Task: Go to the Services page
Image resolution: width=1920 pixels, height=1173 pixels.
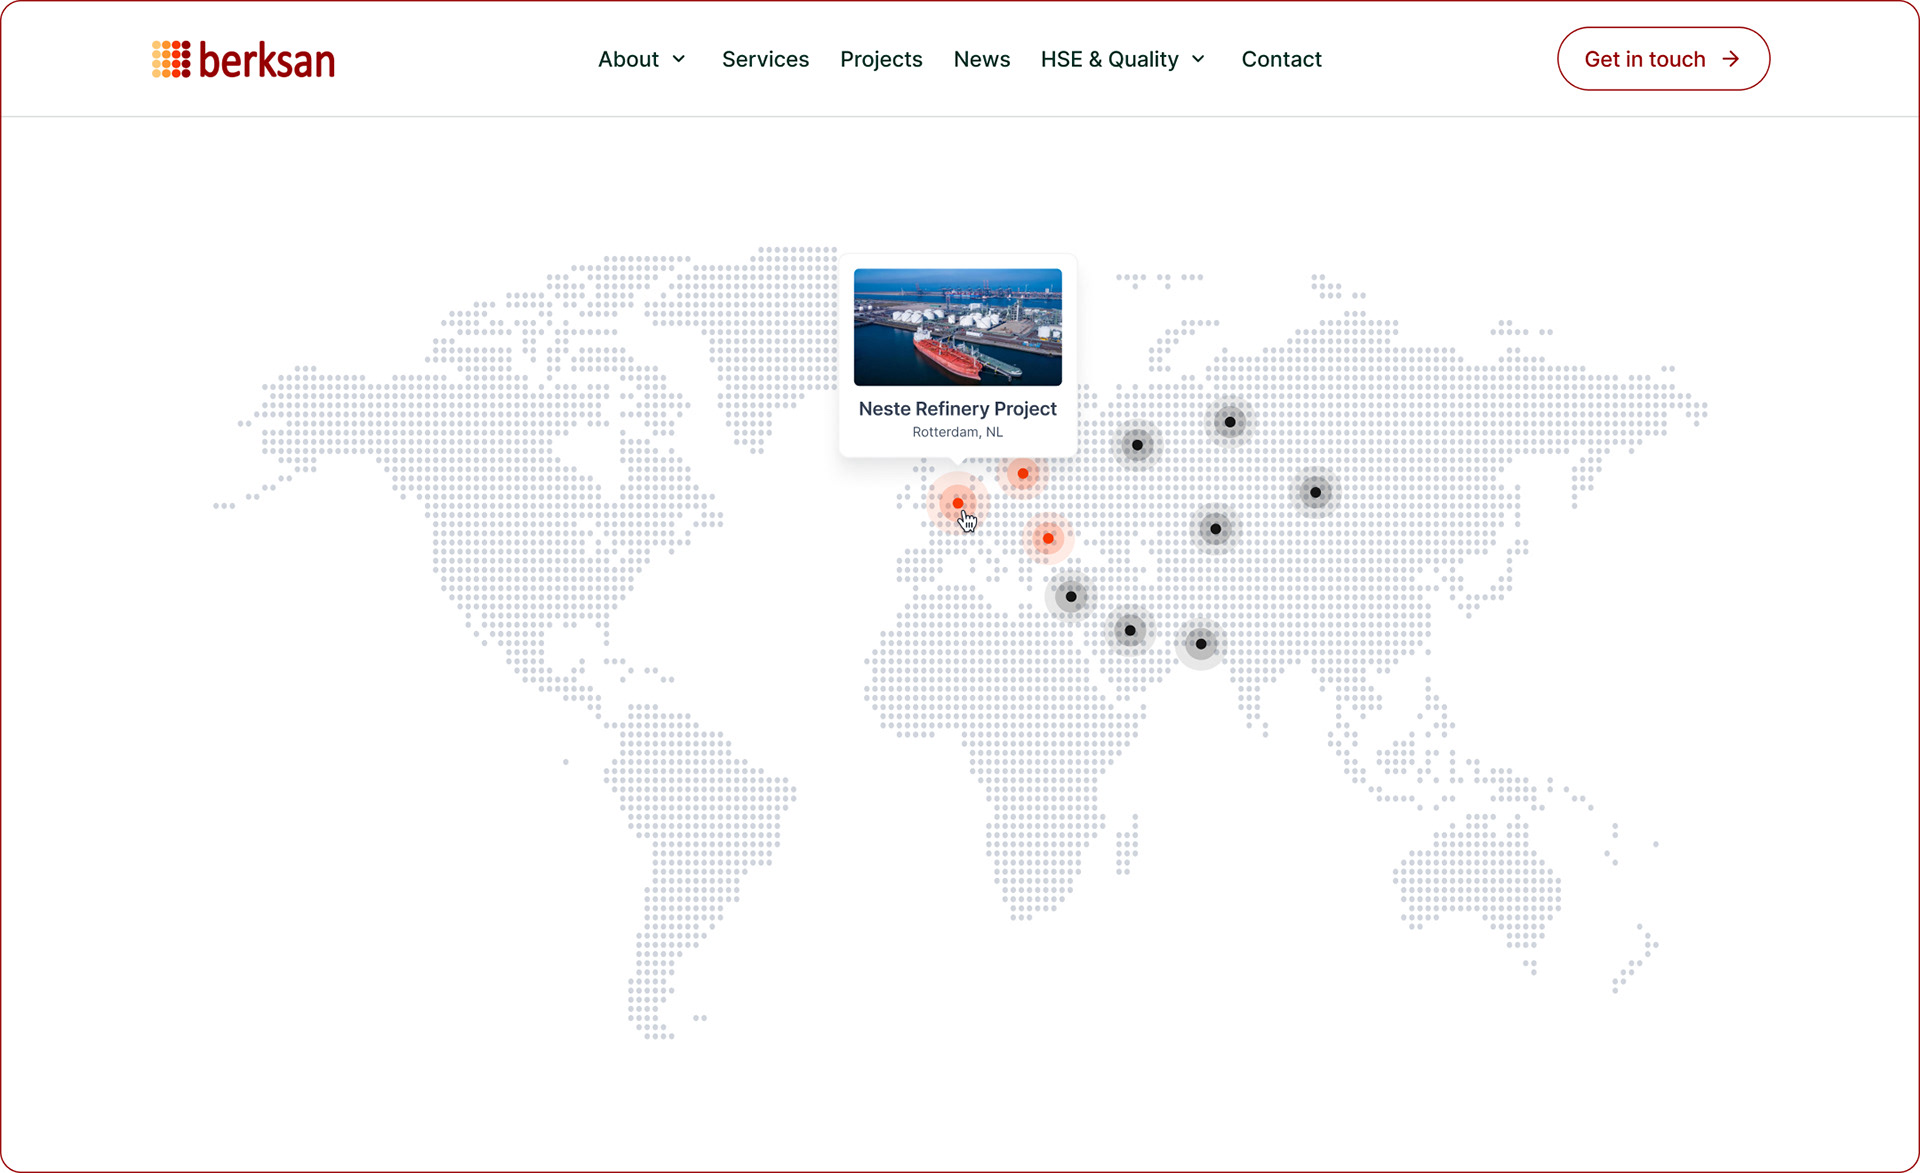Action: (765, 59)
